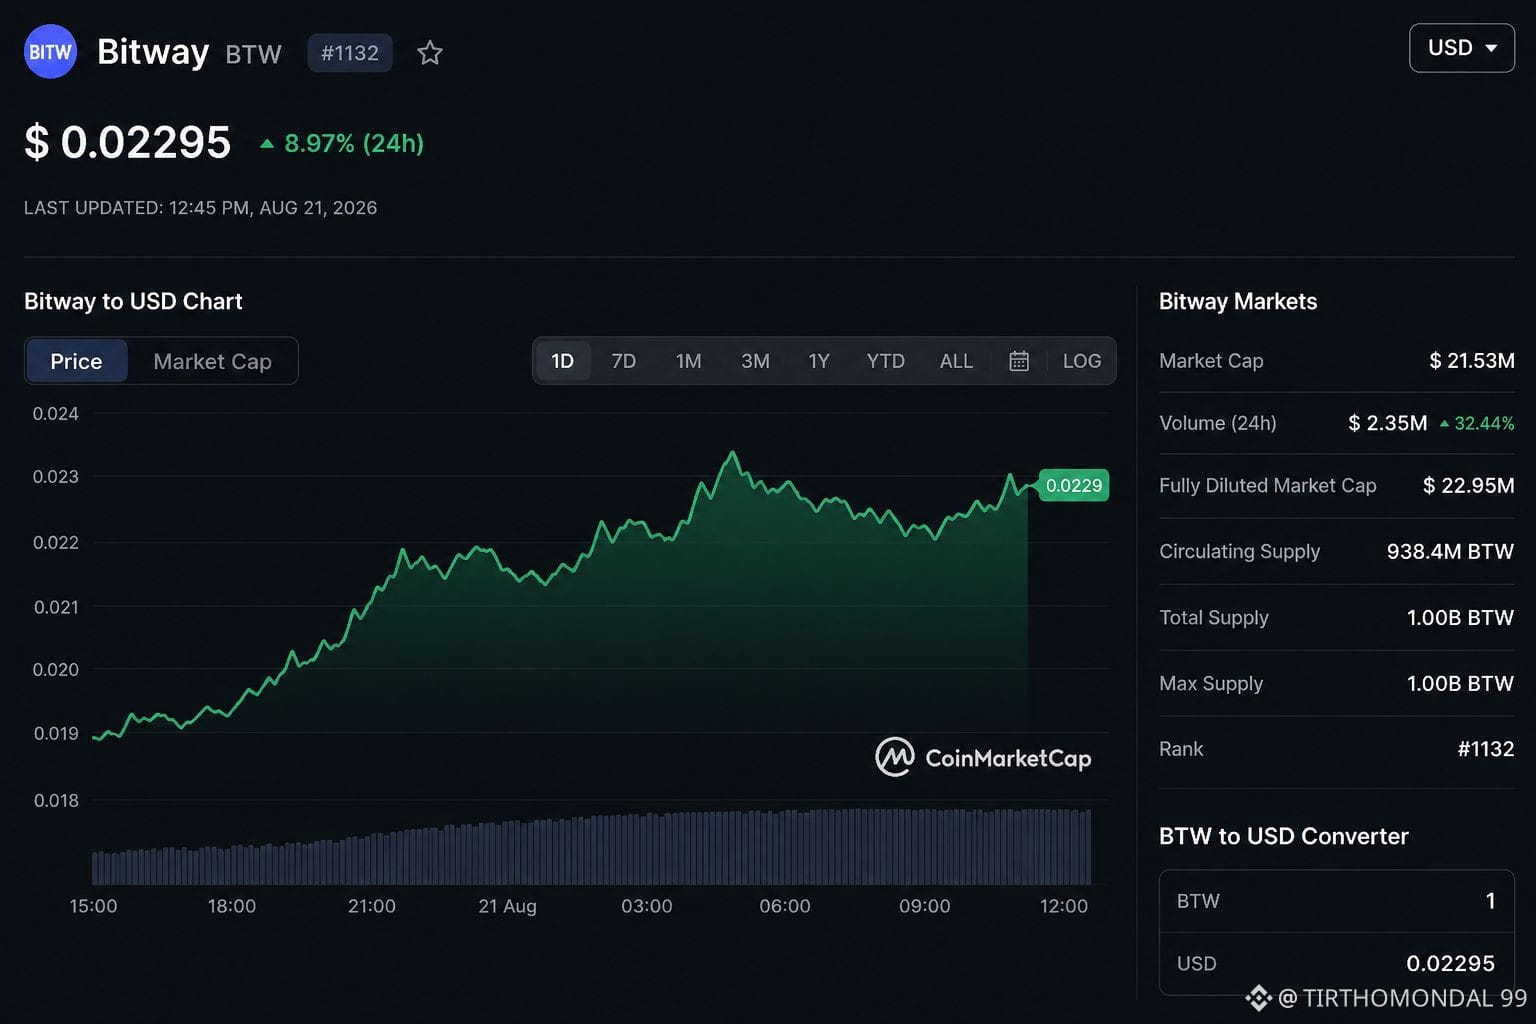Add Bitway to watchlist with star icon
The height and width of the screenshot is (1024, 1536).
[x=430, y=53]
